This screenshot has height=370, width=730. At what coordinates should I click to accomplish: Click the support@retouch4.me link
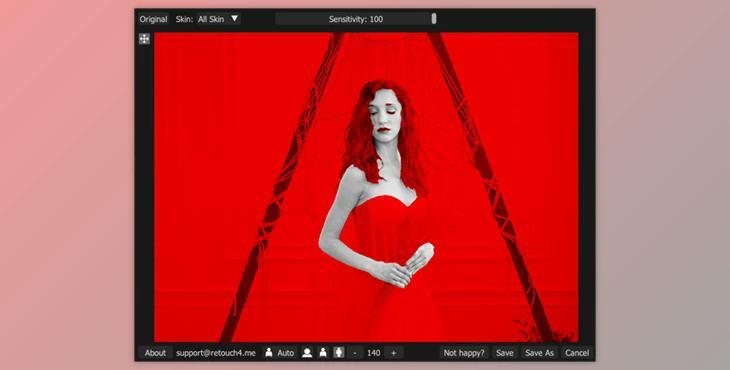pos(216,353)
